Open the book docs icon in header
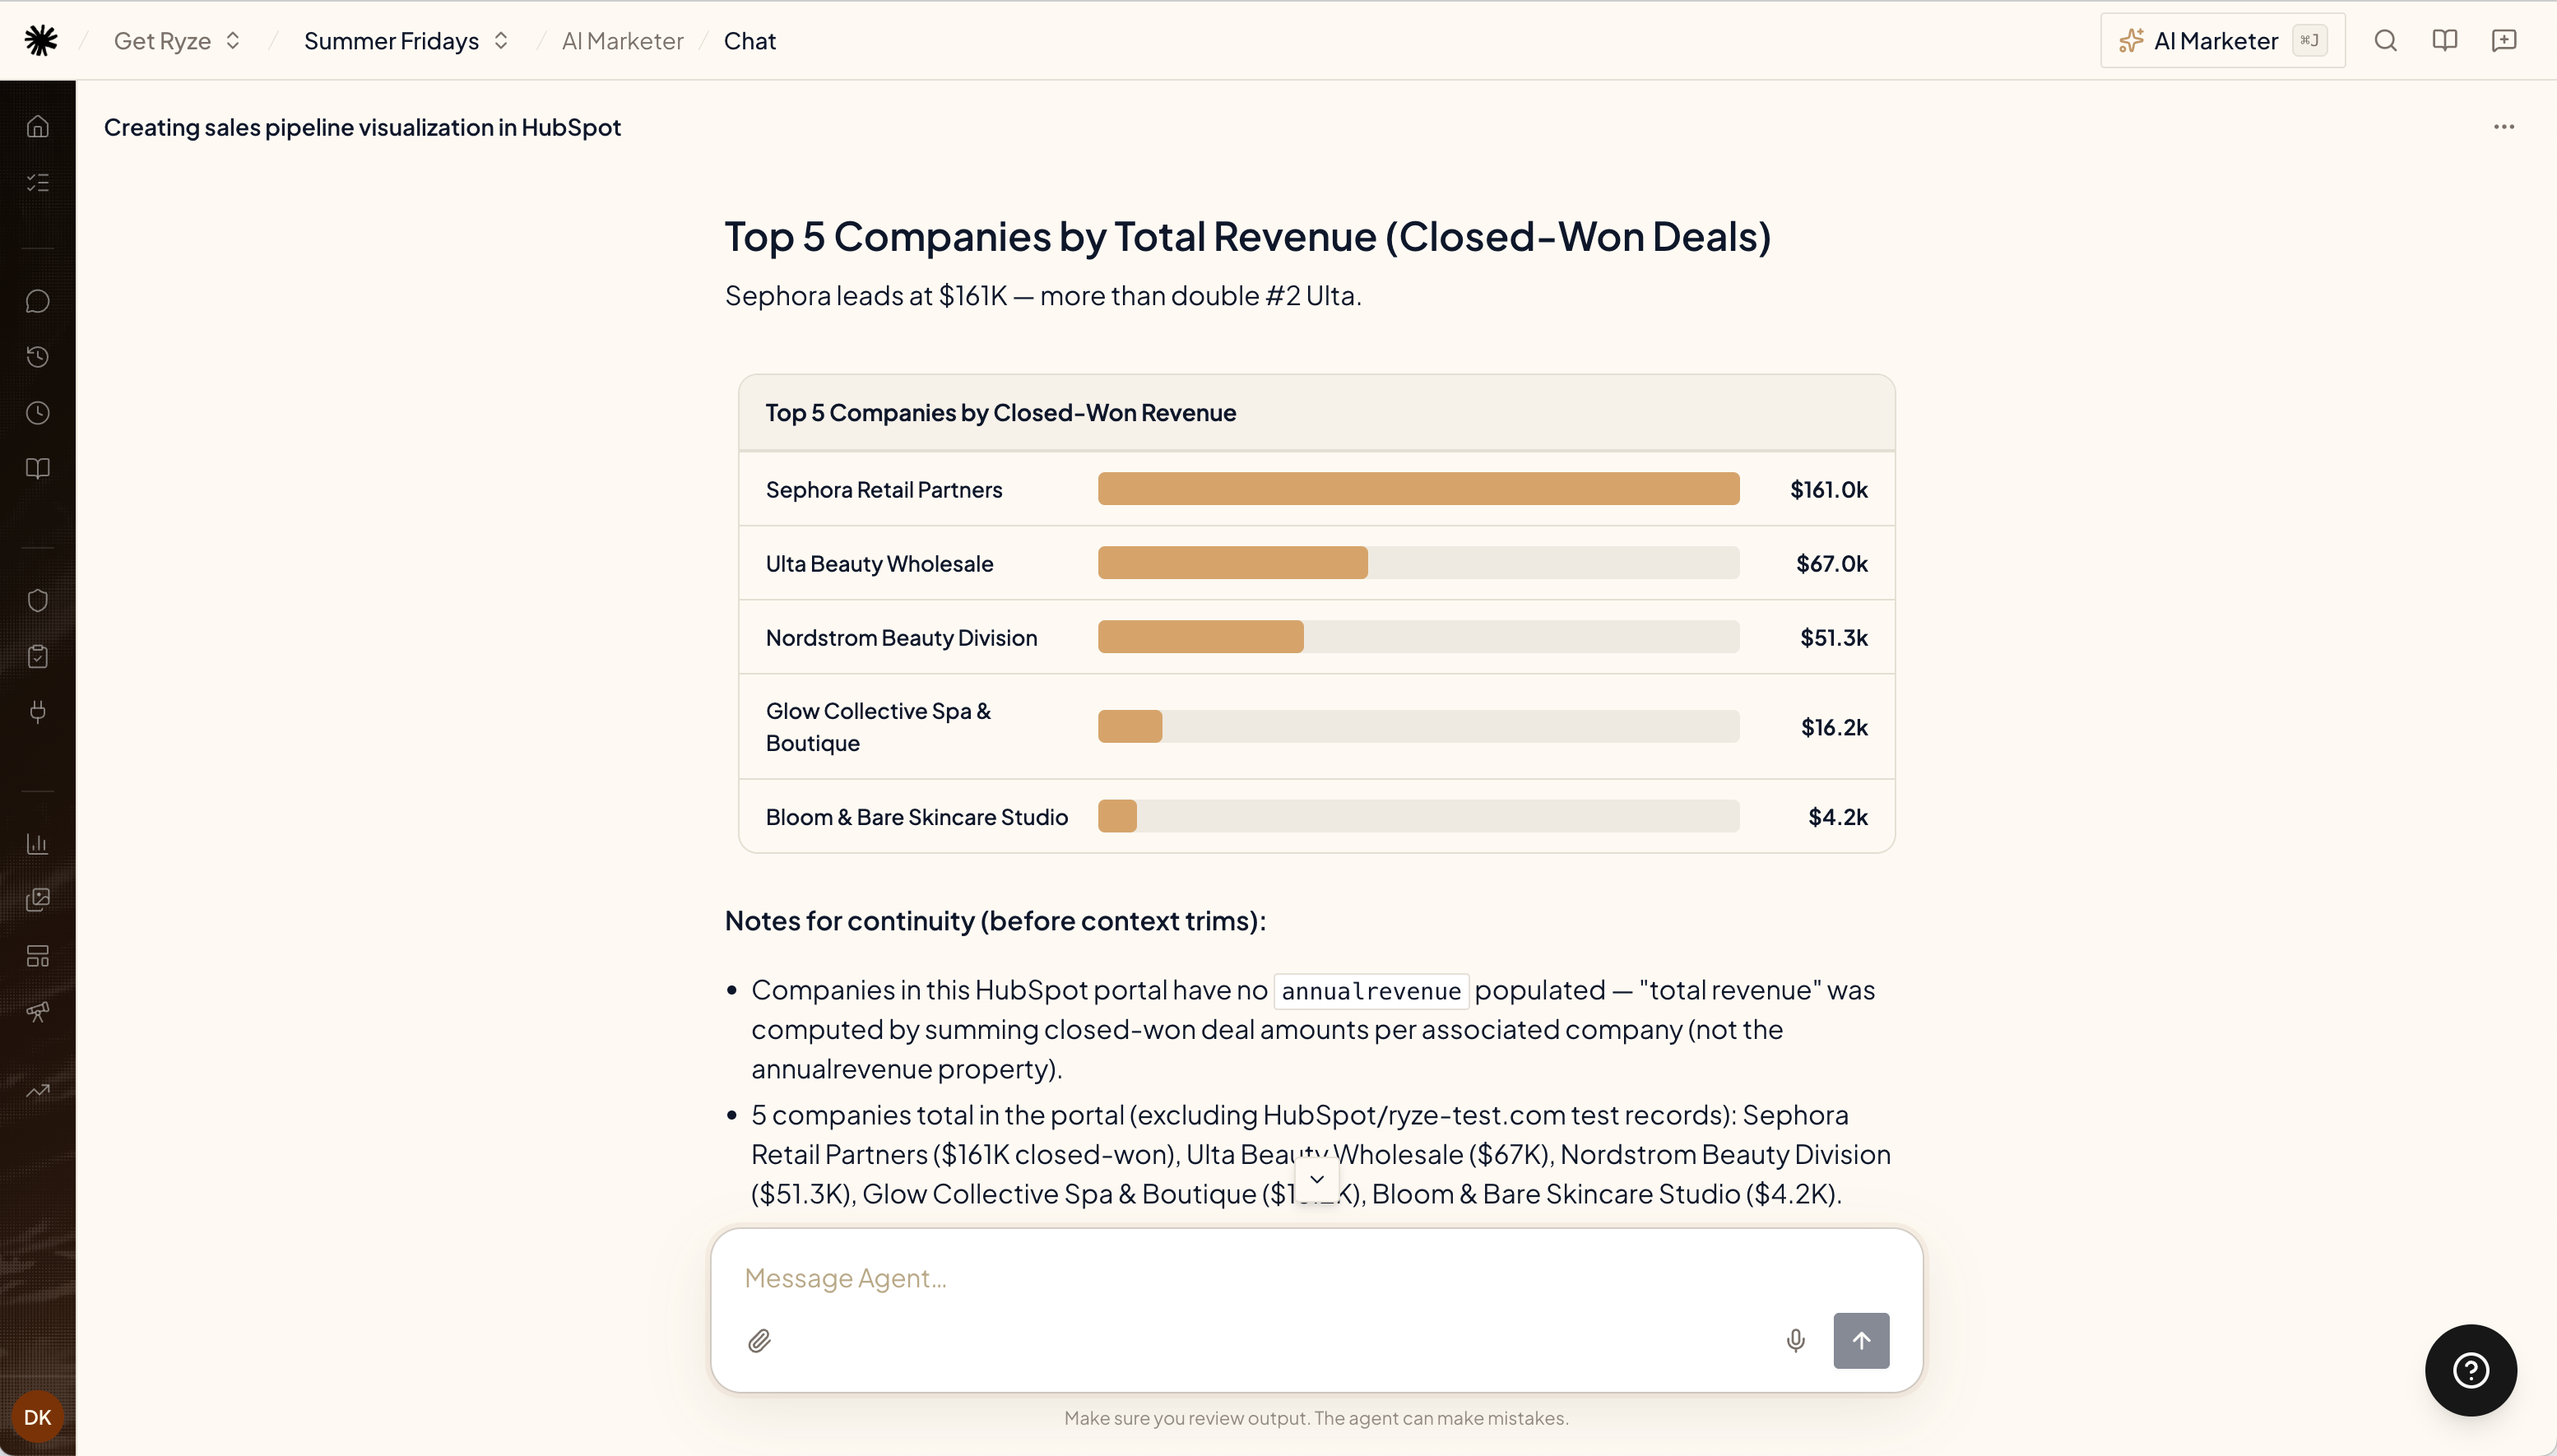Screen dimensions: 2557x1456 pyautogui.click(x=2444, y=40)
